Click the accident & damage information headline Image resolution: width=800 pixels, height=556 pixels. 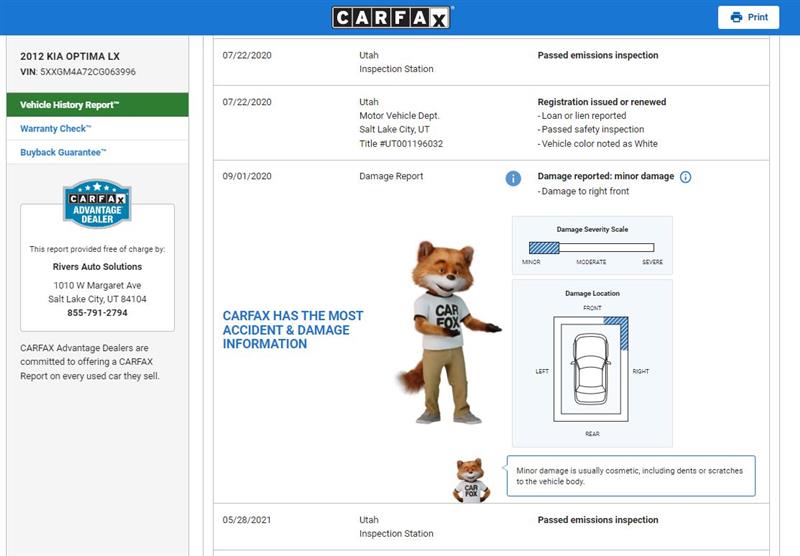click(293, 330)
